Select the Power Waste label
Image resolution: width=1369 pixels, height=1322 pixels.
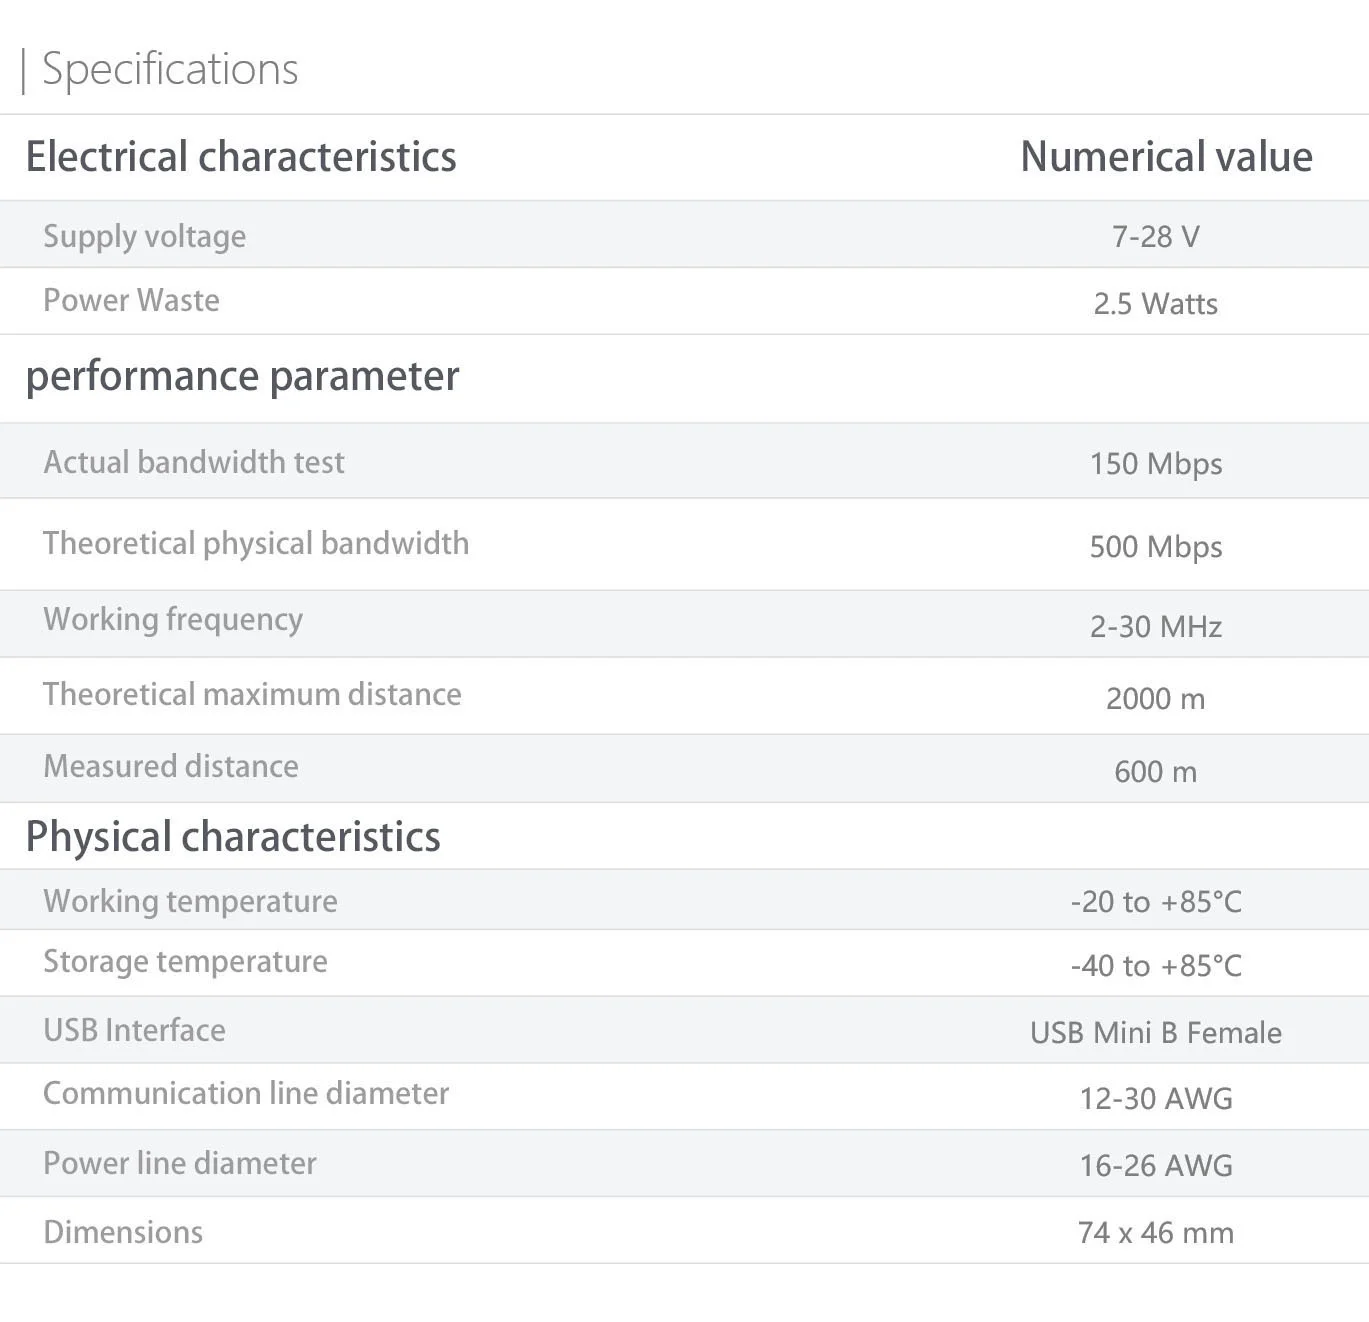[131, 300]
